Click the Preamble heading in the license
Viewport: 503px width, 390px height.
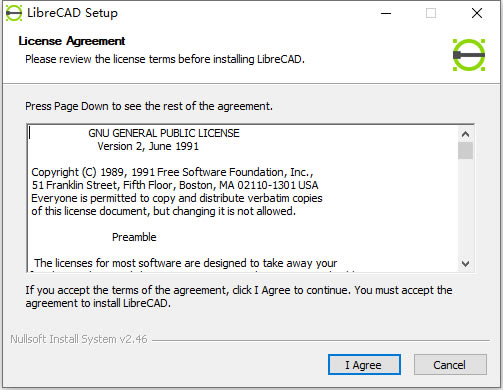(134, 237)
